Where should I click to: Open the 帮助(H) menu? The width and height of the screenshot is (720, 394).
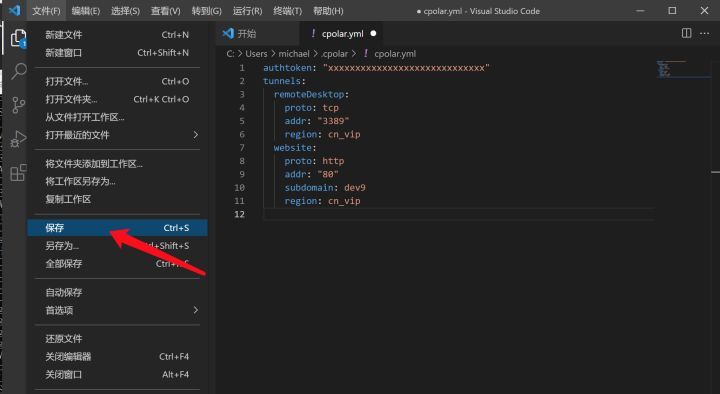(328, 11)
